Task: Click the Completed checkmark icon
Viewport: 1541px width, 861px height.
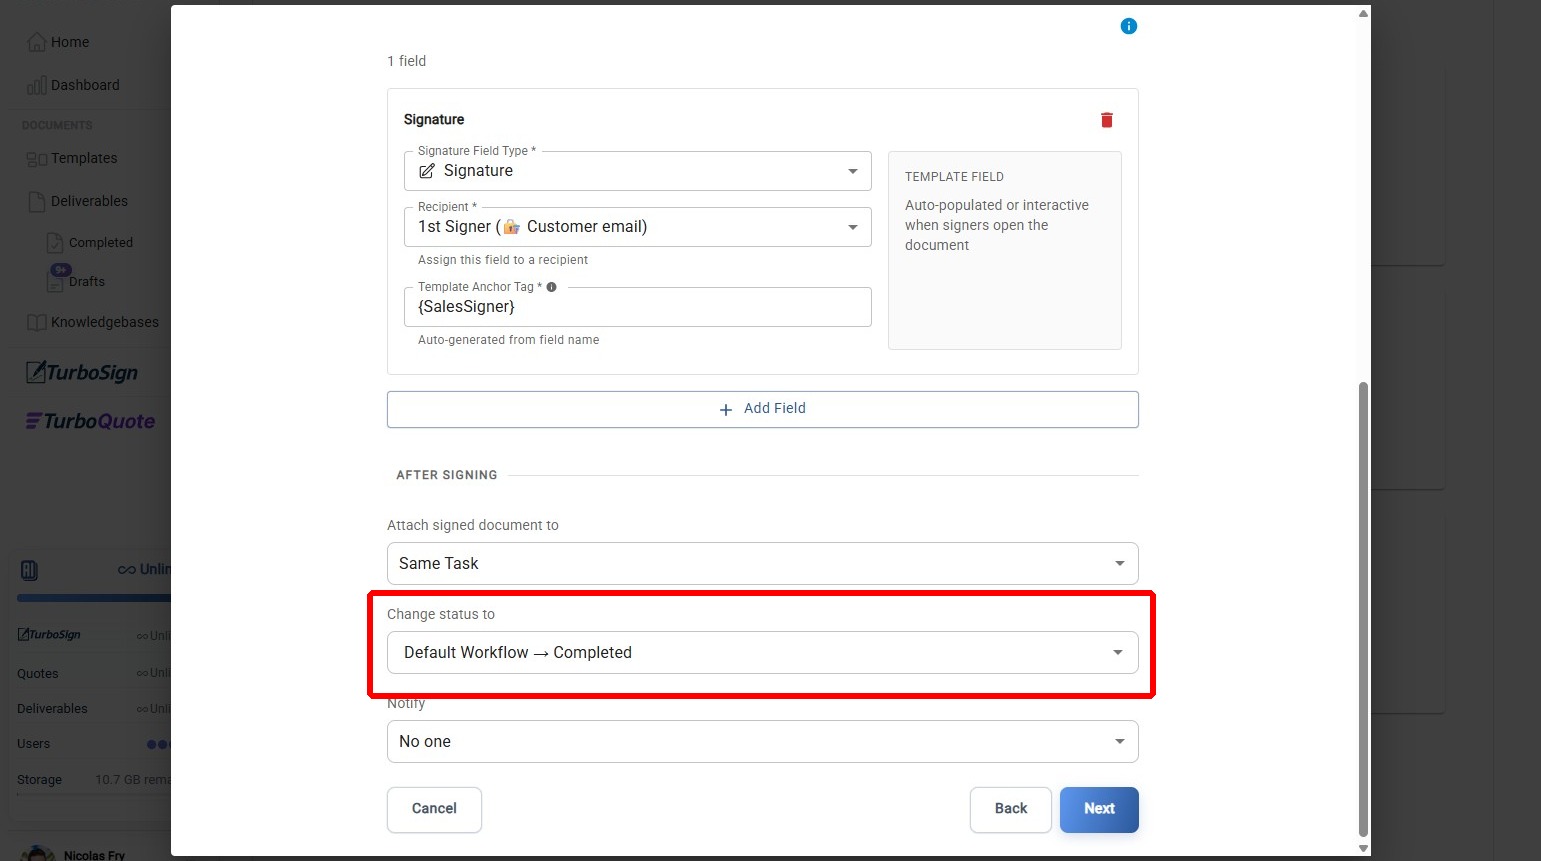Action: [54, 241]
